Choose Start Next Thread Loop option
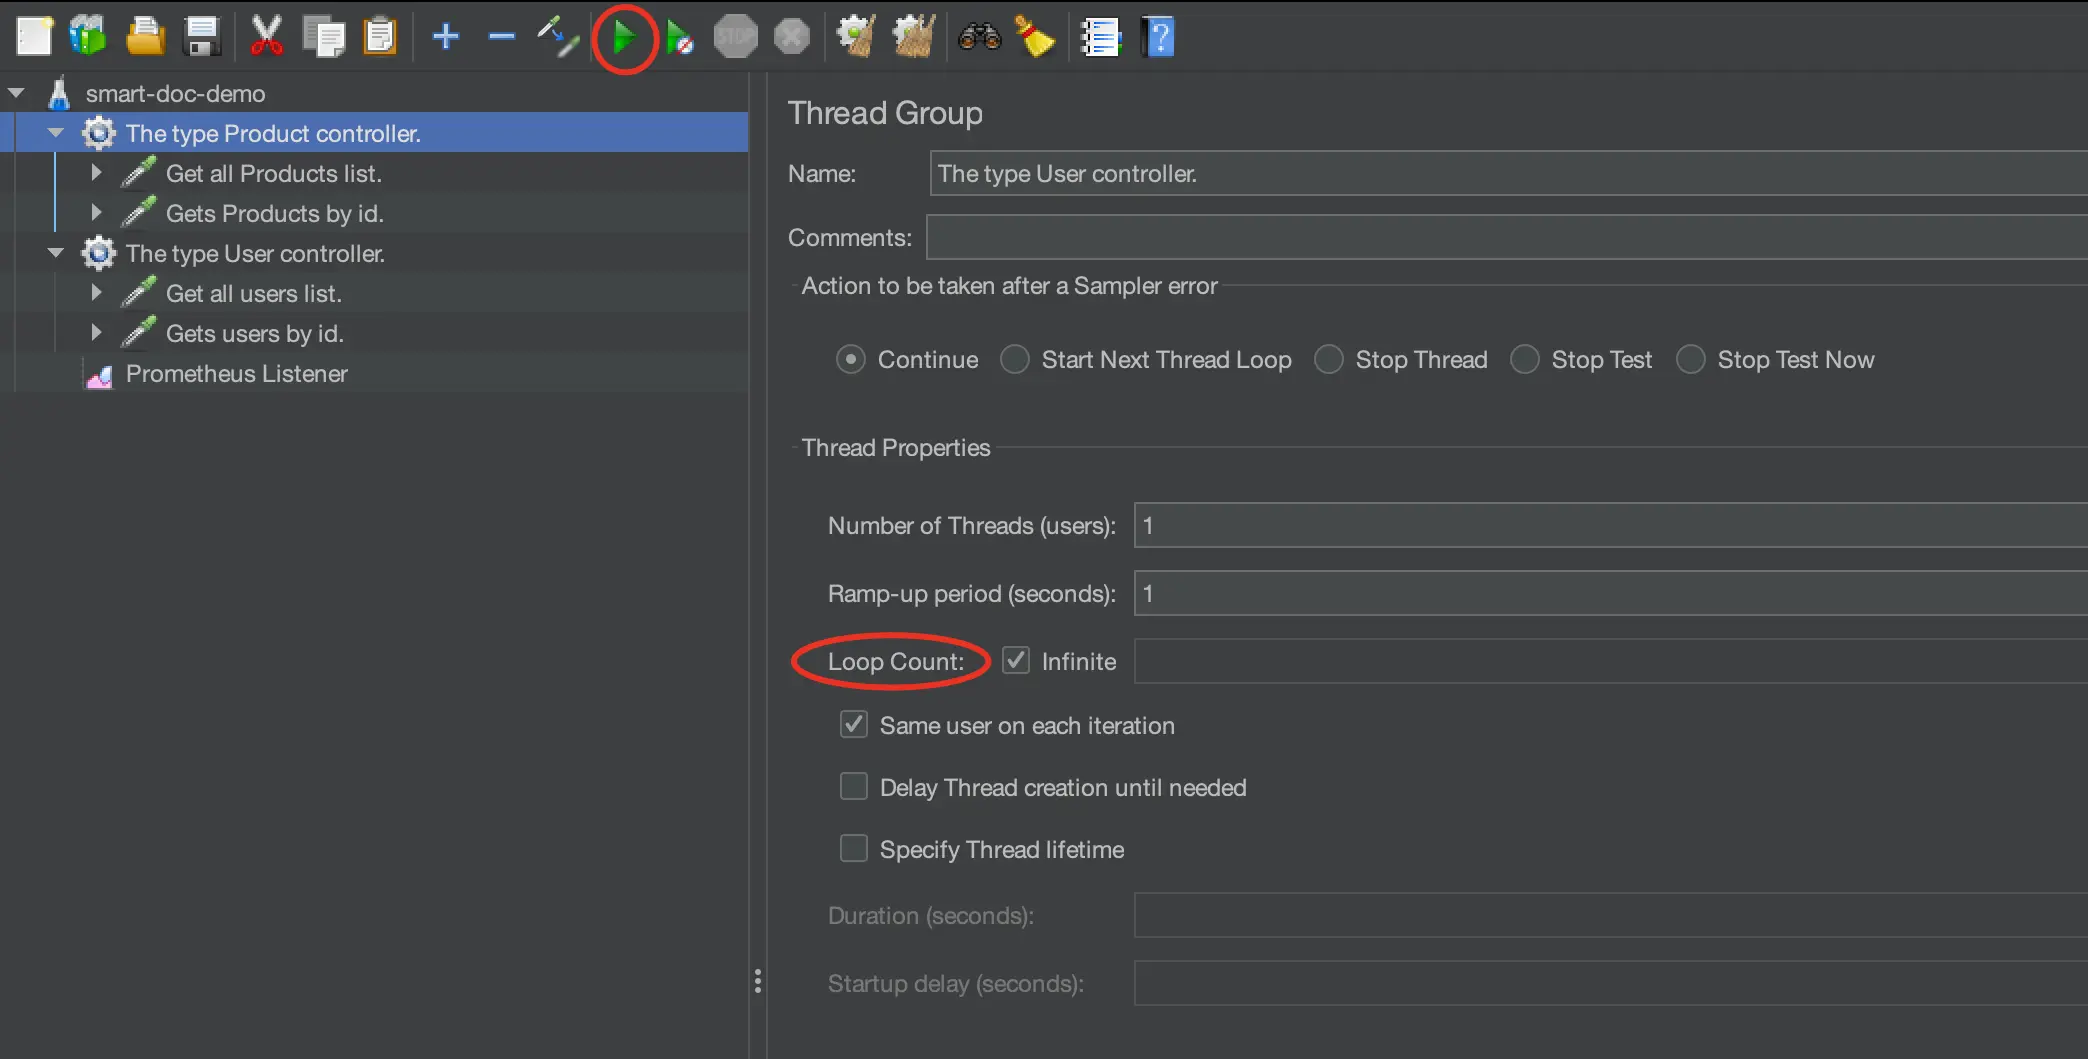The image size is (2088, 1059). tap(1015, 360)
